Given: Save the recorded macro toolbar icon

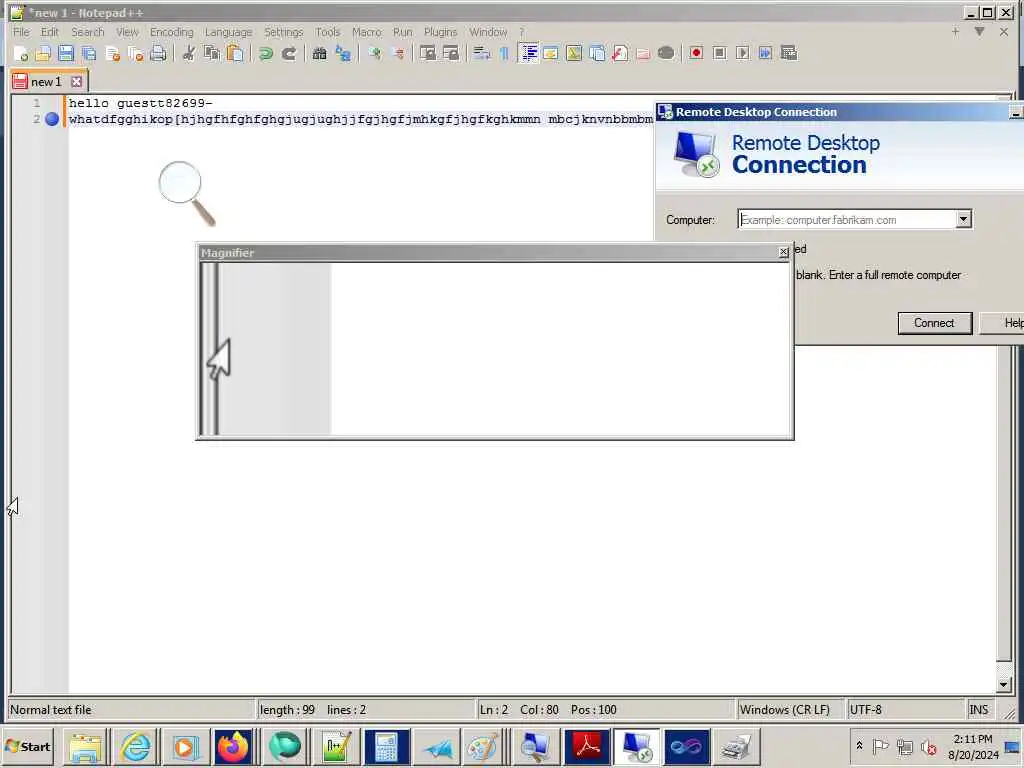Looking at the screenshot, I should pyautogui.click(x=789, y=54).
